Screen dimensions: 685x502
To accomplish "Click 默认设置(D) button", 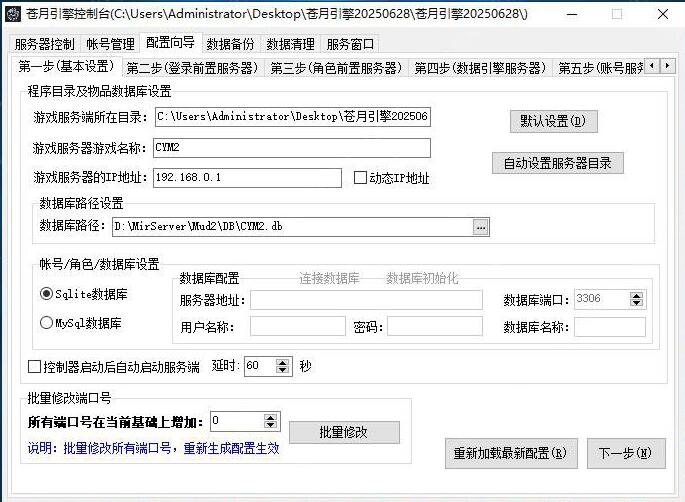I will coord(554,121).
